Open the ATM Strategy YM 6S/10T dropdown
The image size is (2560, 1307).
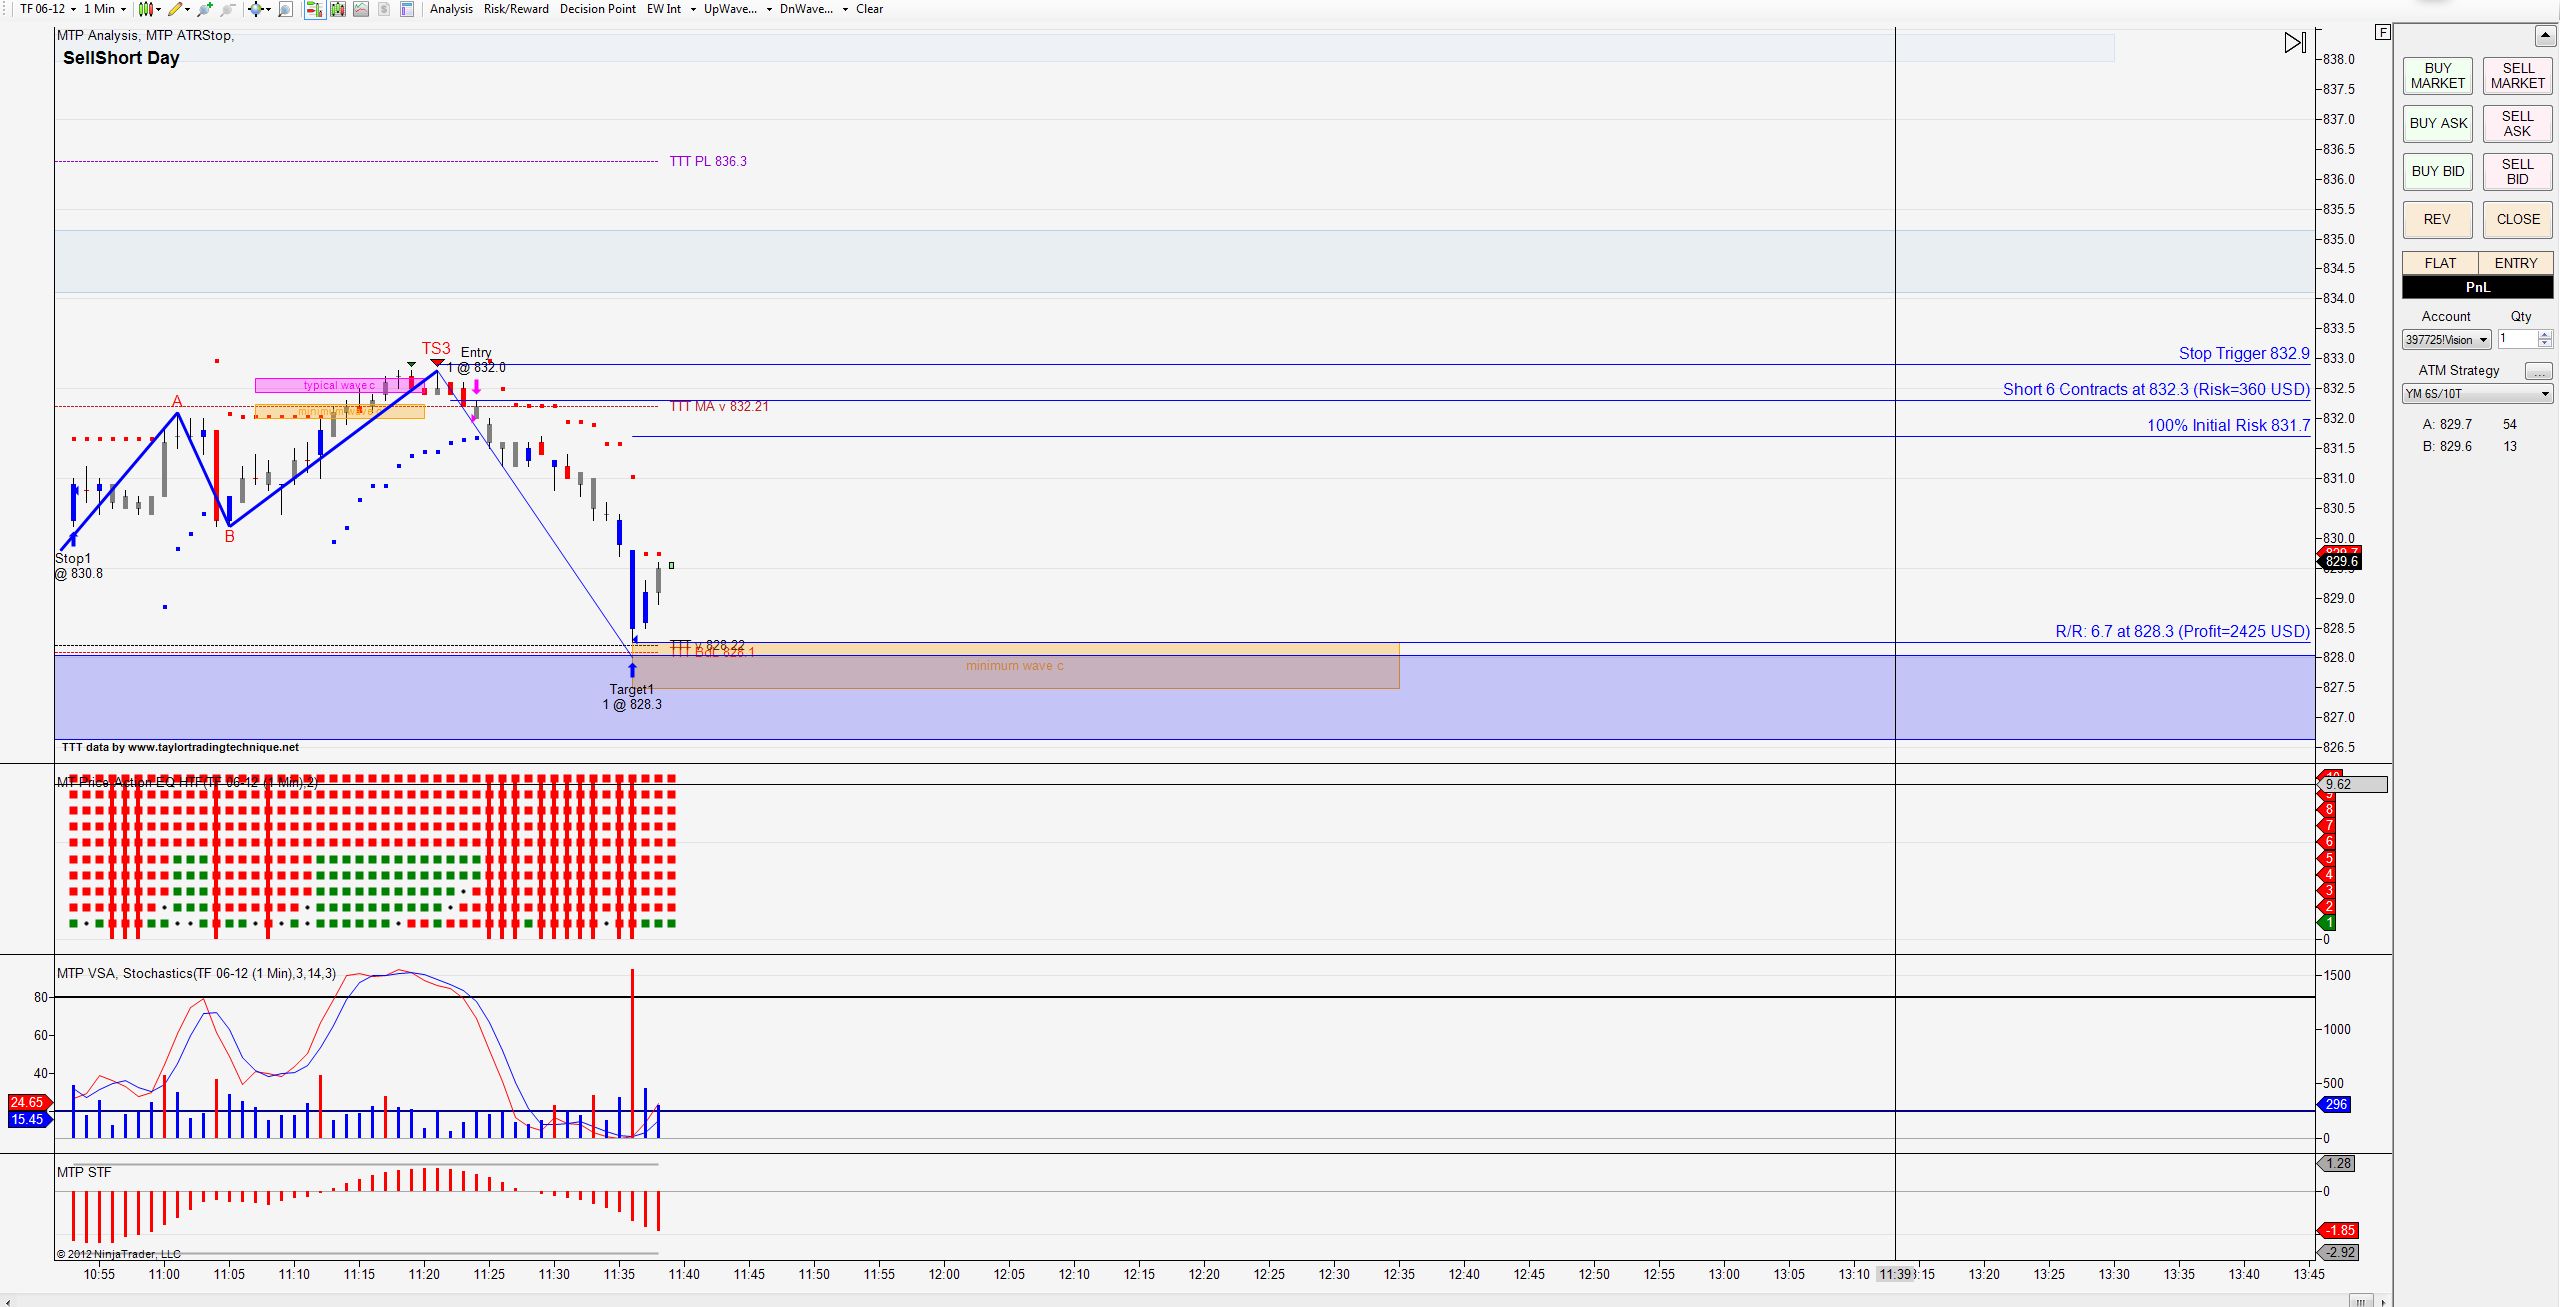(x=2477, y=394)
